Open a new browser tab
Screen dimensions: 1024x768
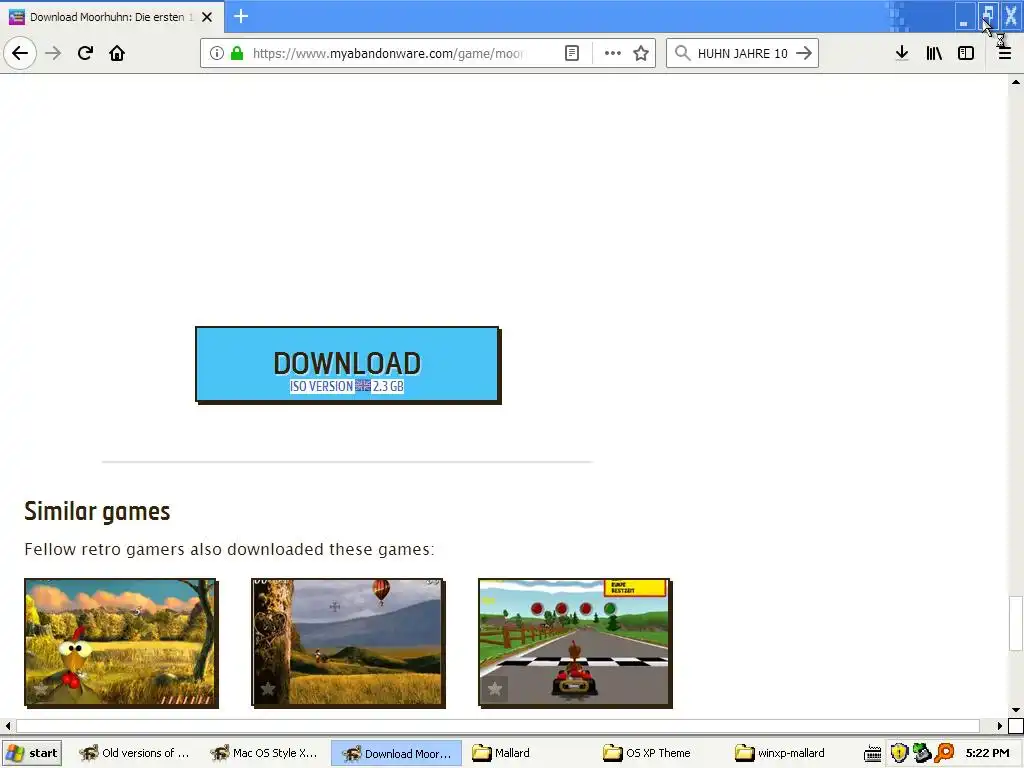(240, 16)
